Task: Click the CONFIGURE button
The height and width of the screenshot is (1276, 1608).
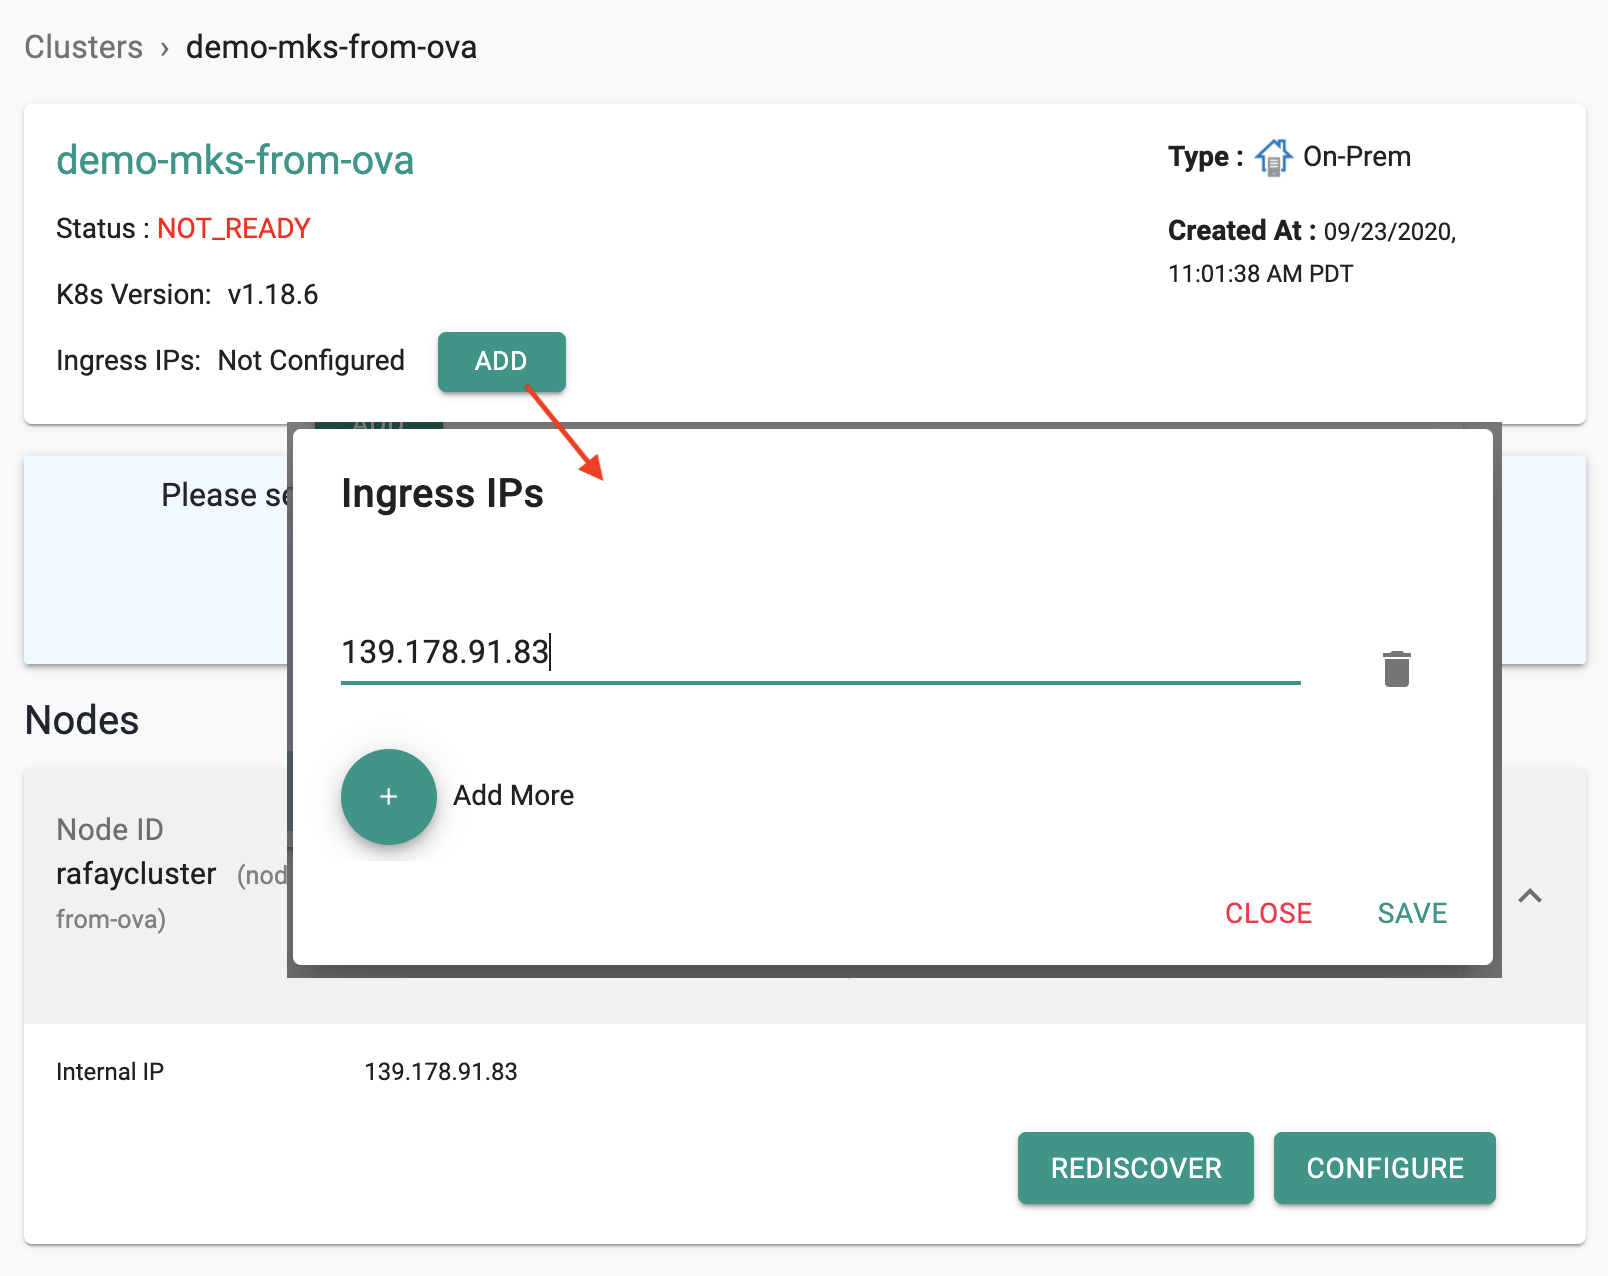Action: pos(1385,1168)
